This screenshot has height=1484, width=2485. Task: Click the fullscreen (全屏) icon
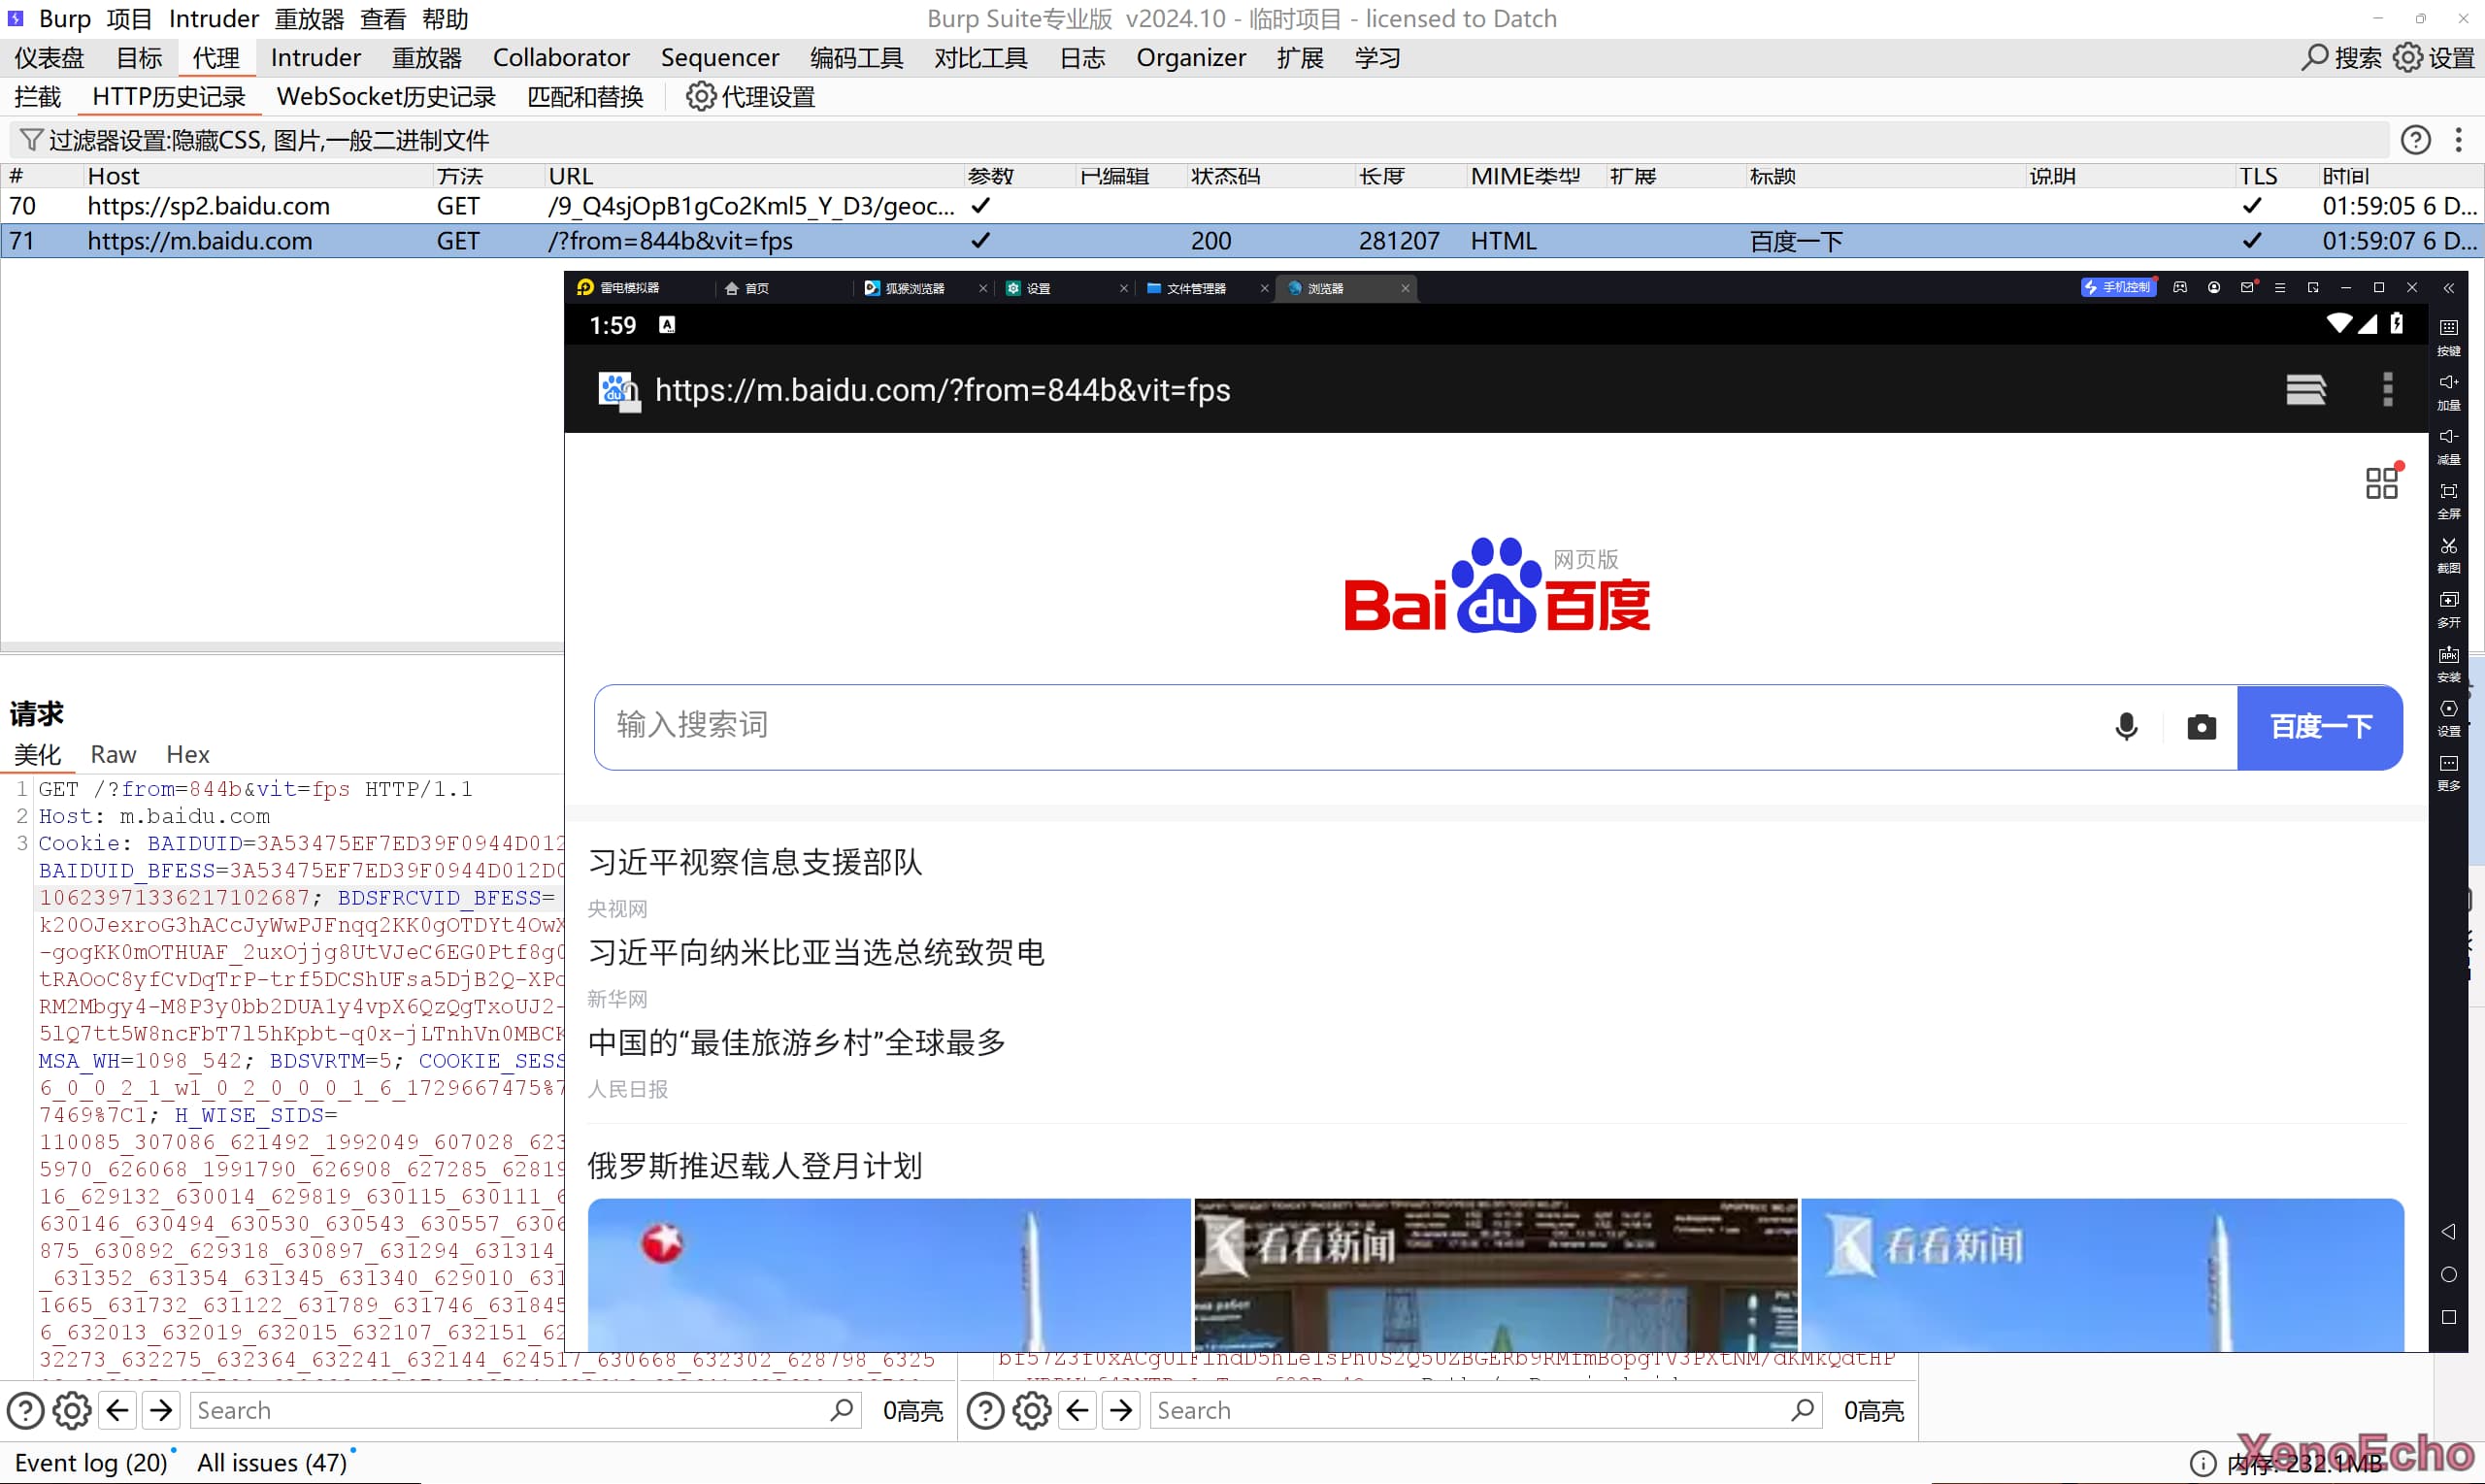point(2448,493)
